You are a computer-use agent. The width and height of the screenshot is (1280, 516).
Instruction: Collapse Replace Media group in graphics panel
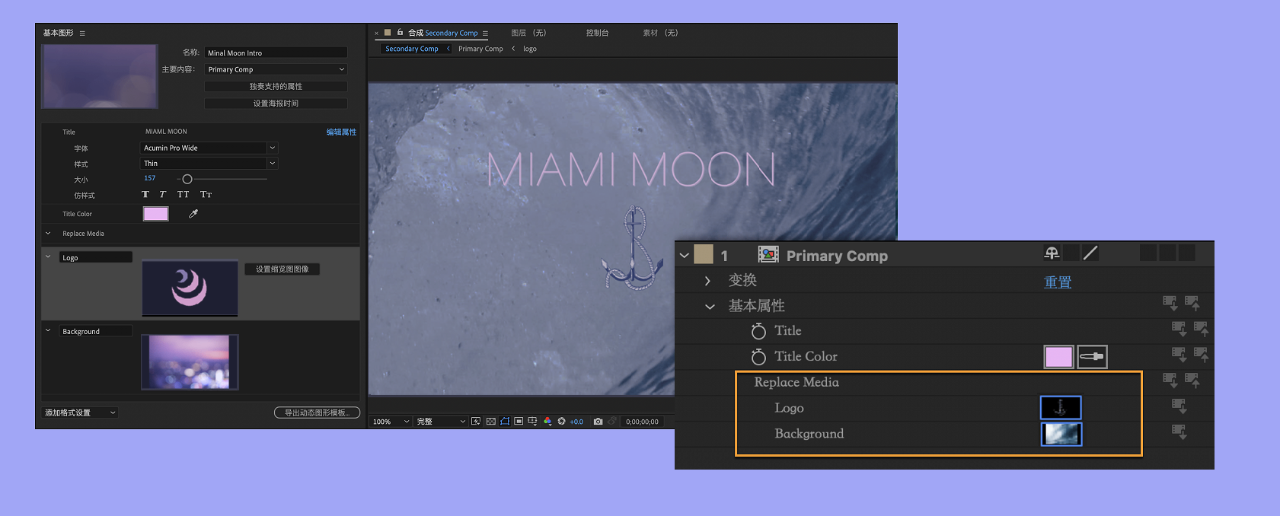tap(47, 233)
